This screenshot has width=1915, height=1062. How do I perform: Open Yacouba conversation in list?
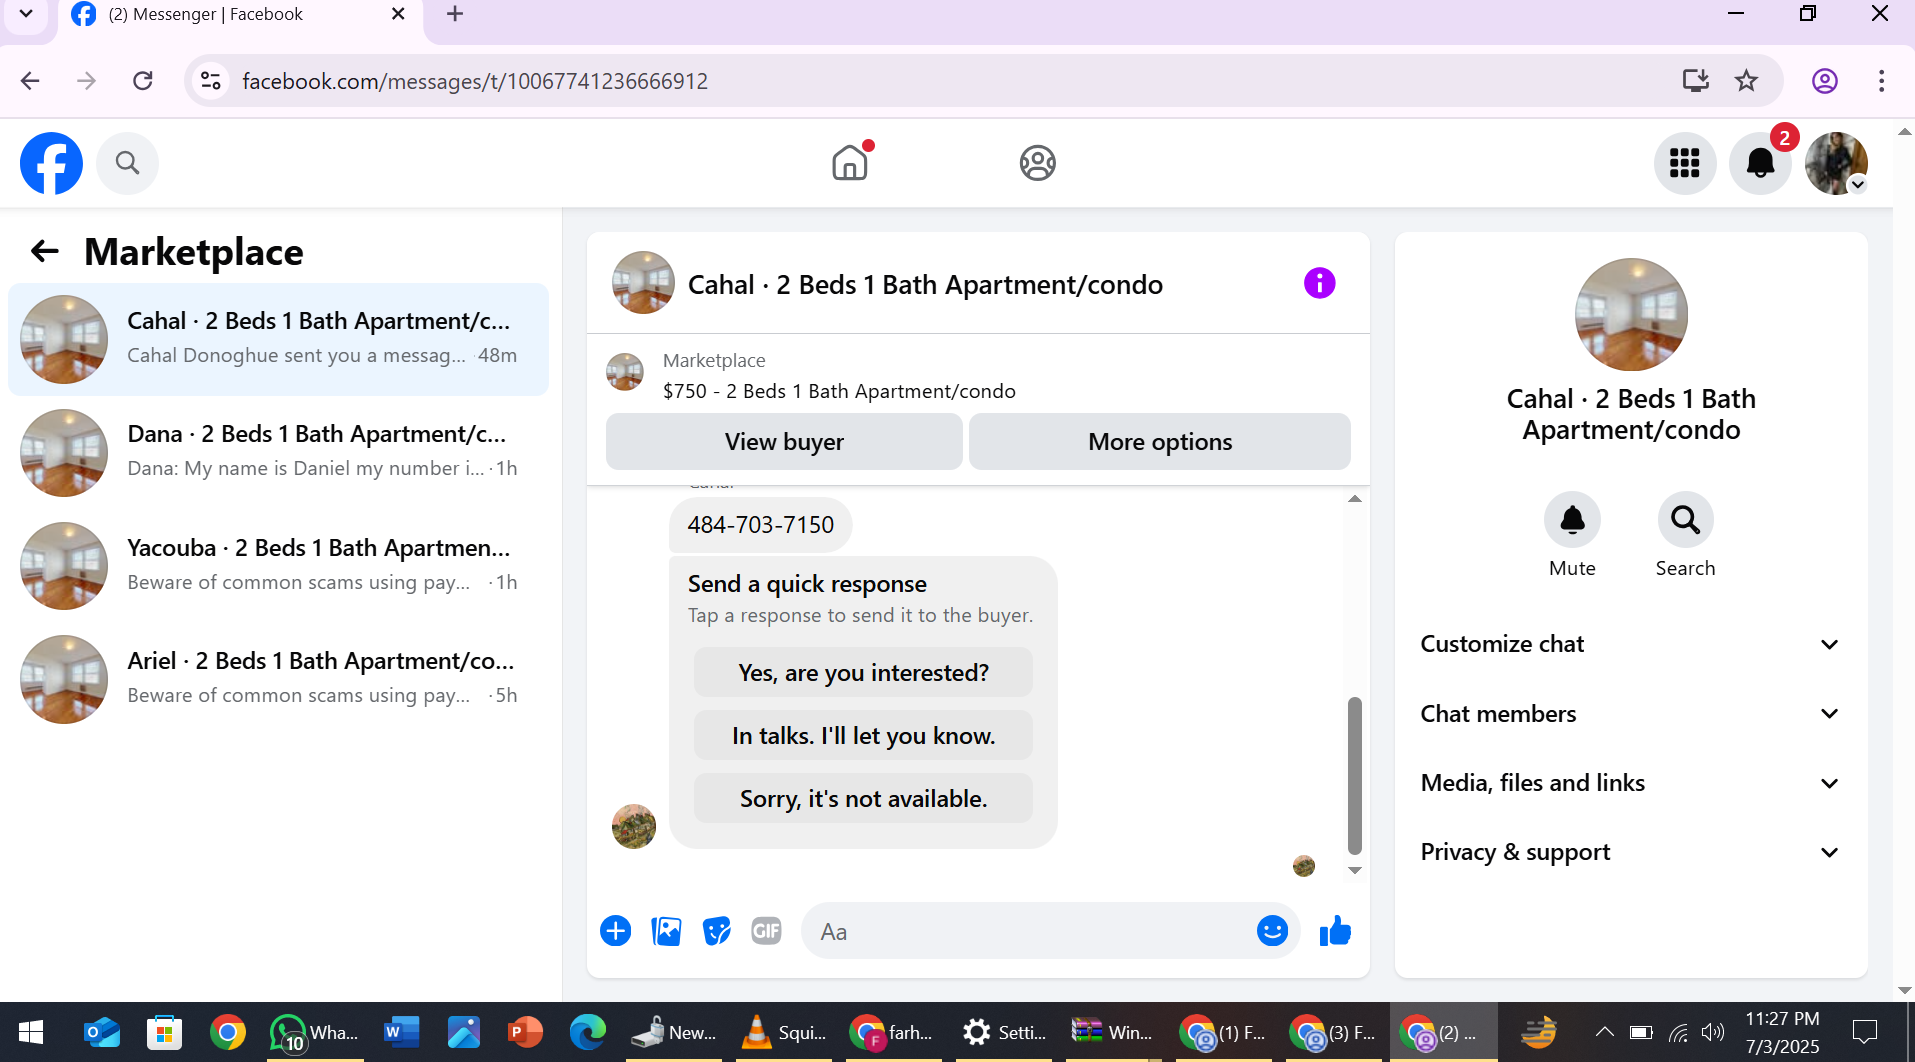(278, 566)
